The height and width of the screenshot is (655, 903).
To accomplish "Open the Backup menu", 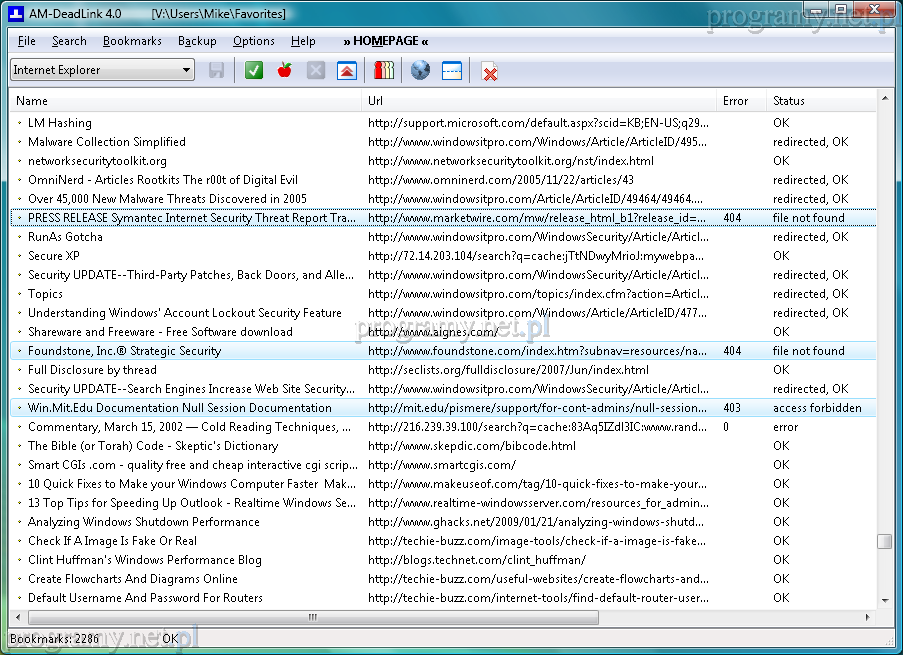I will [197, 41].
